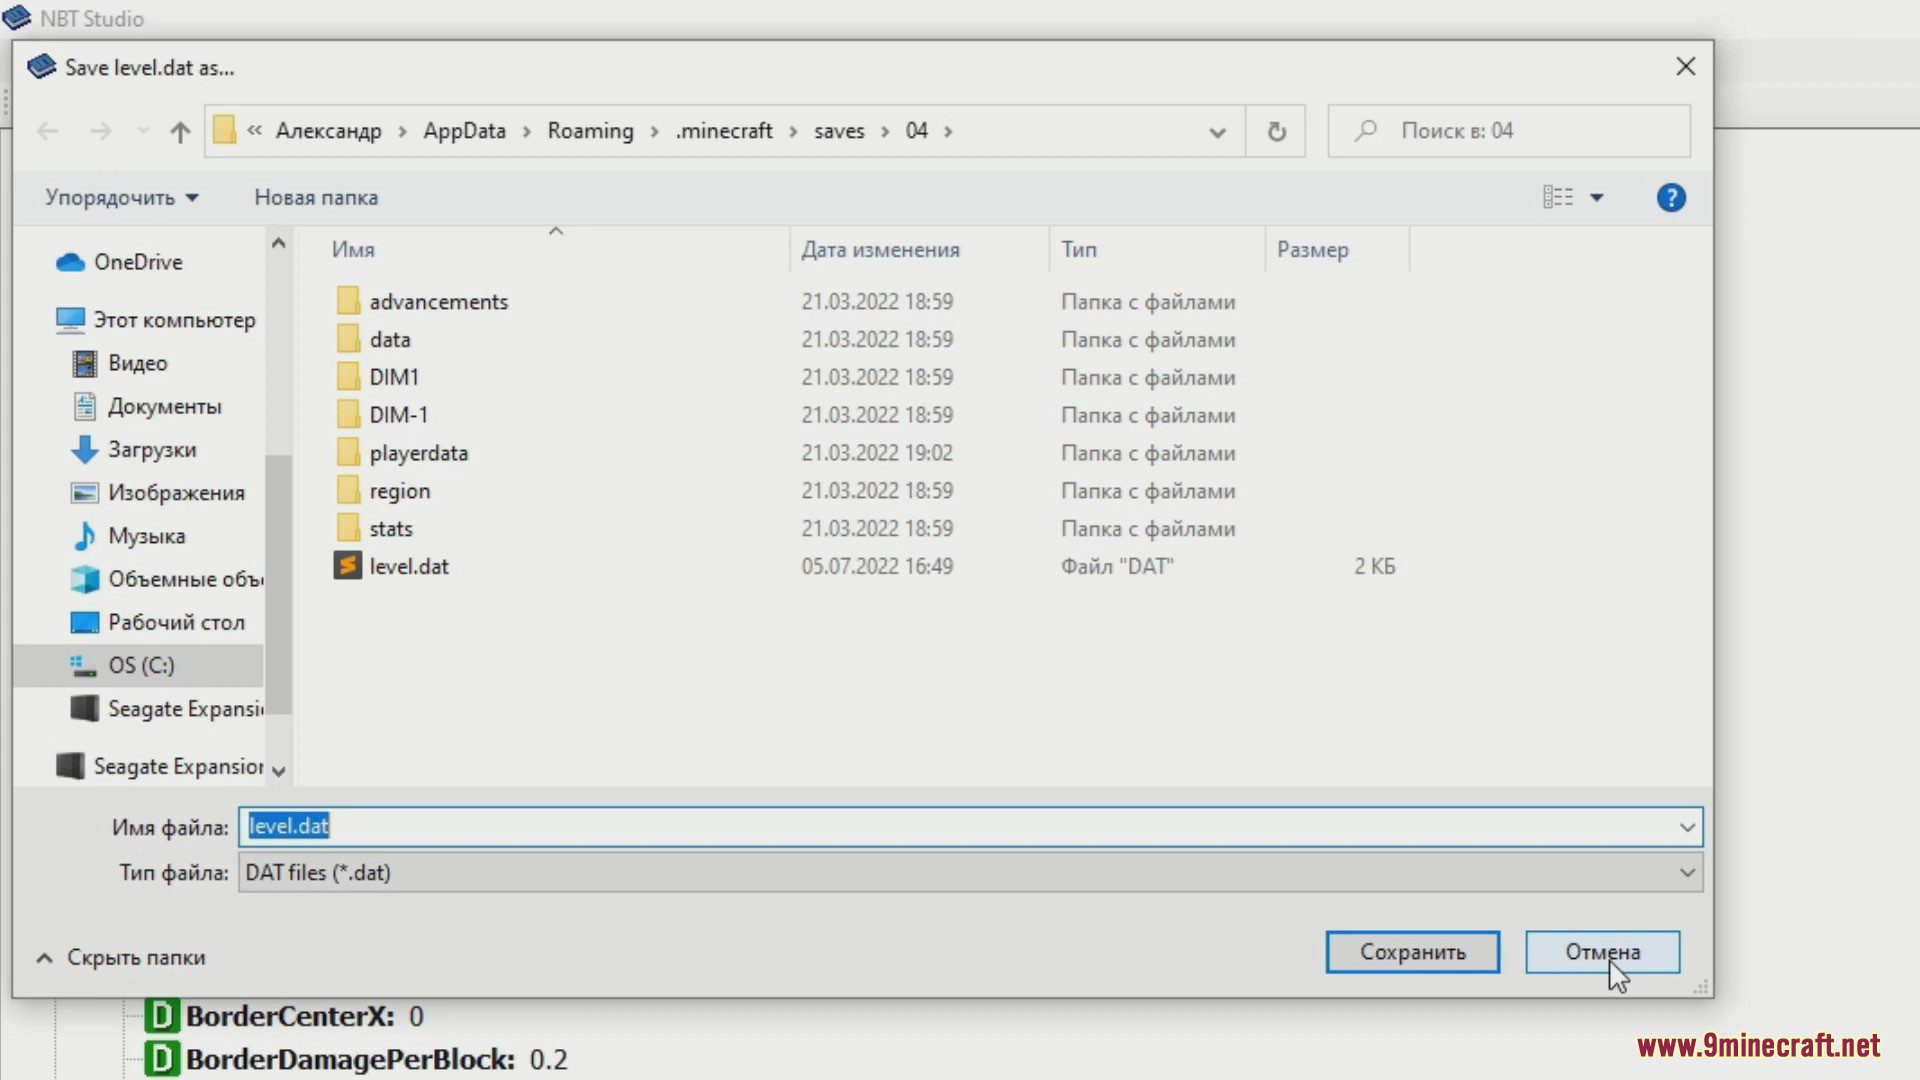Viewport: 1920px width, 1080px height.
Task: Open the Упорядочить menu
Action: click(x=121, y=197)
